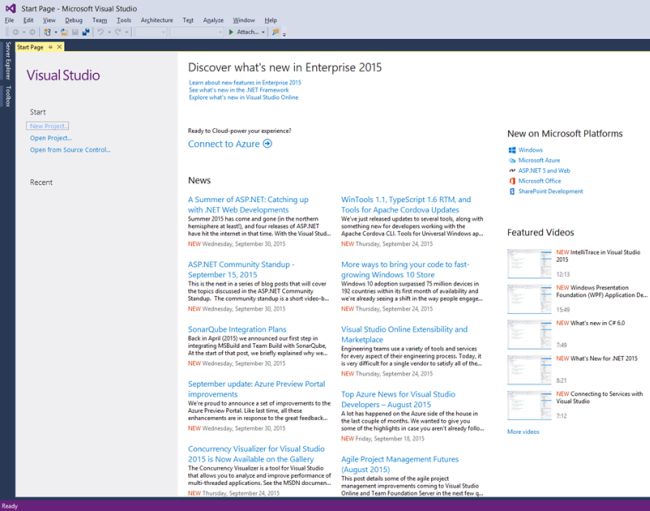Screen dimensions: 650x511
Task: Open 'See what's new in the .NET Framework'
Action: [x=239, y=90]
